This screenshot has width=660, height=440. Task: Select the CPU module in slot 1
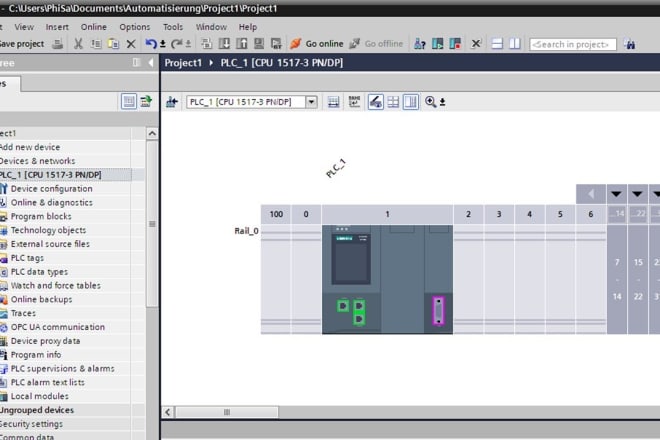pos(387,280)
